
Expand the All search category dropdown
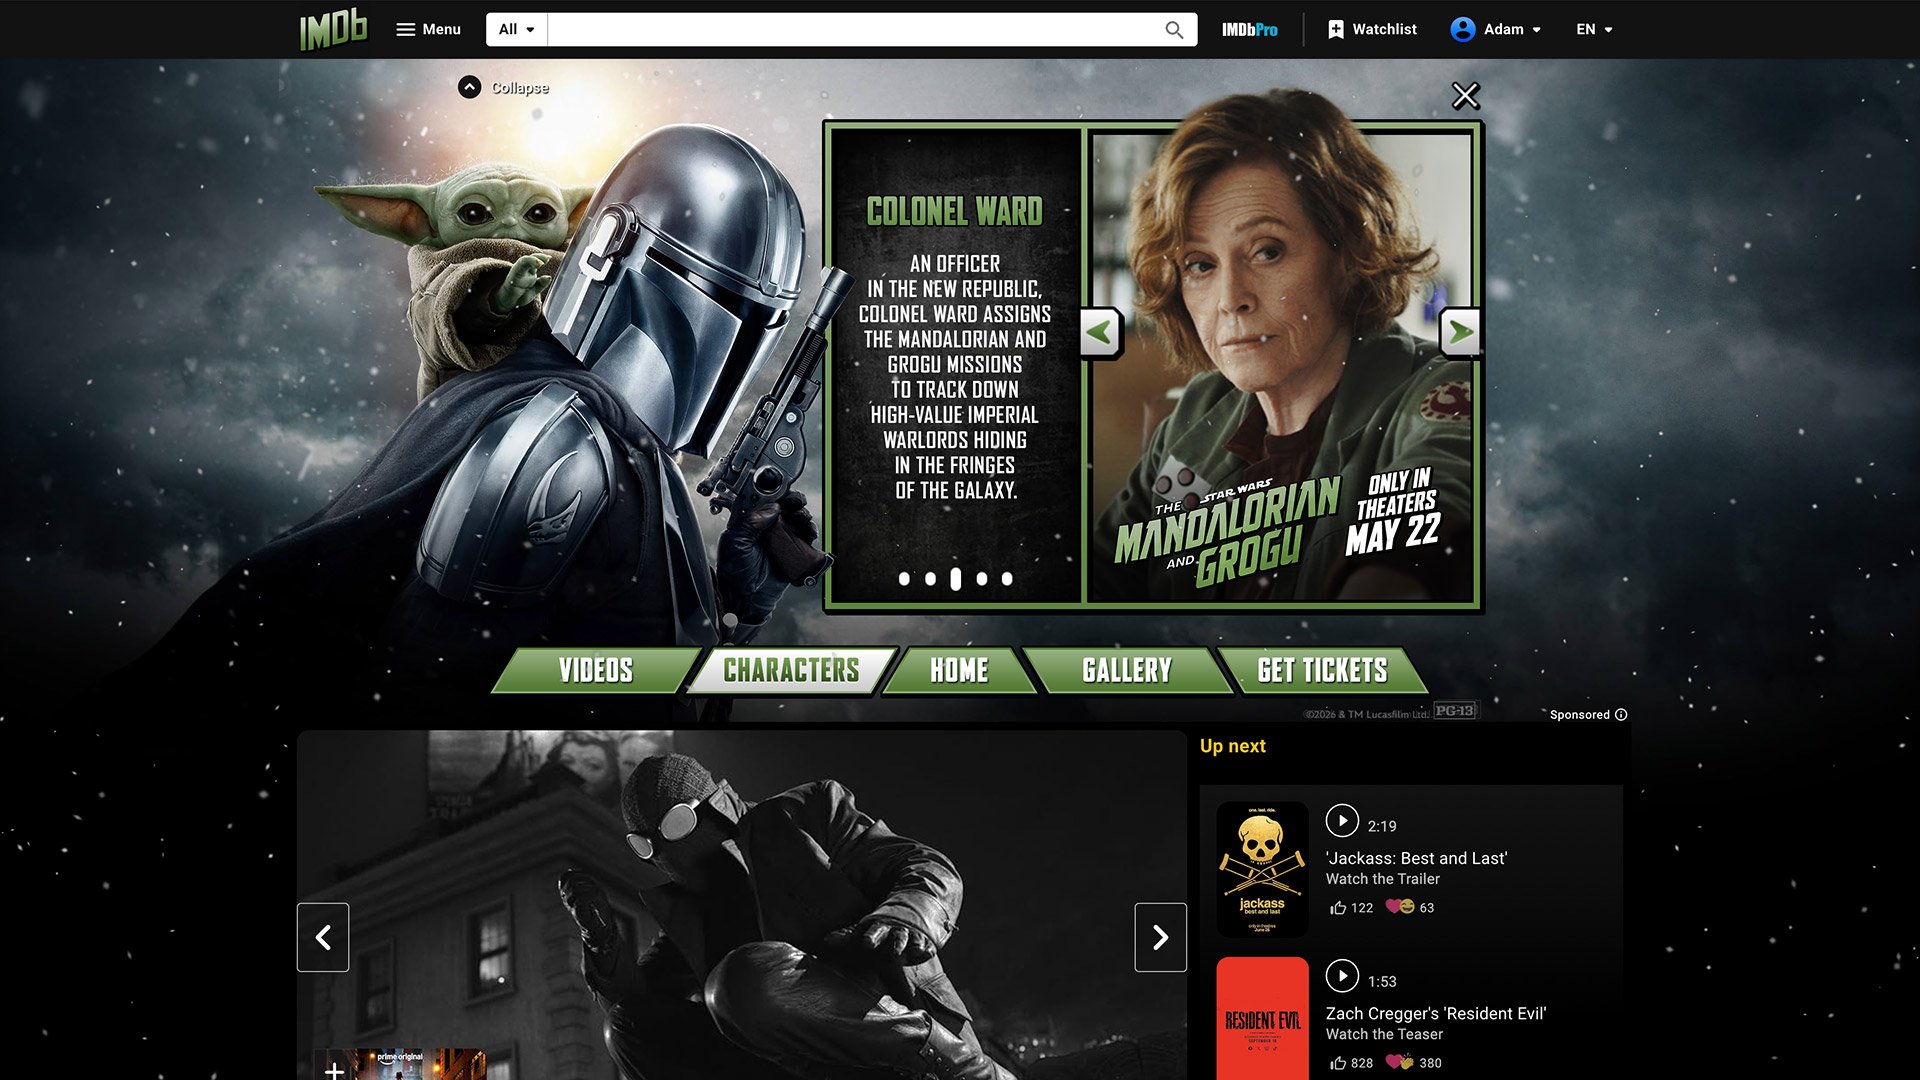pos(516,29)
